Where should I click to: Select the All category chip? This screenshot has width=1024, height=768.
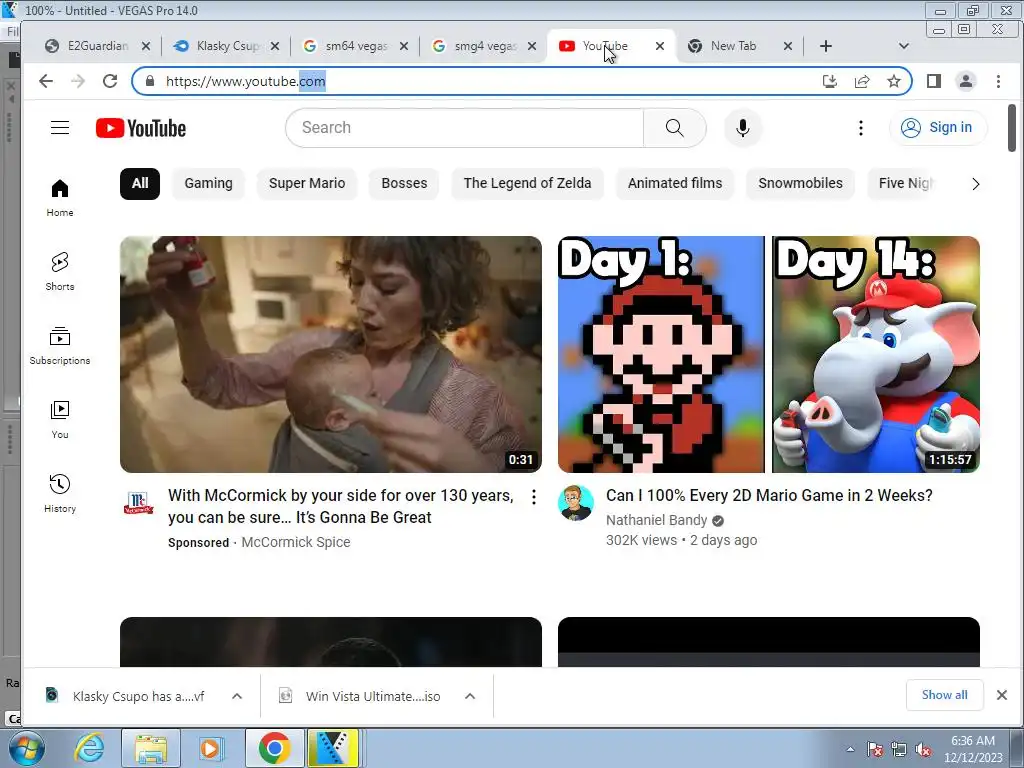tap(140, 184)
